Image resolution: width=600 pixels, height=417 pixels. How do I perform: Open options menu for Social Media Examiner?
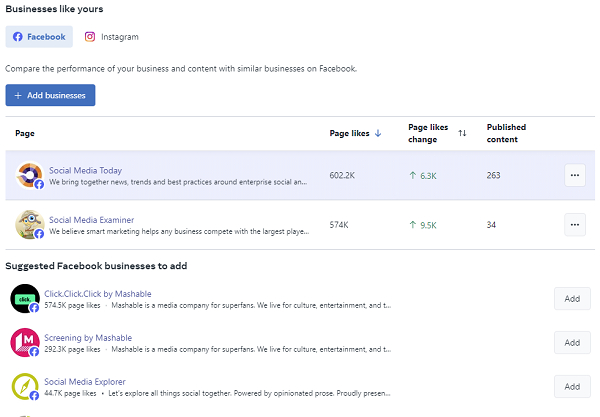574,225
